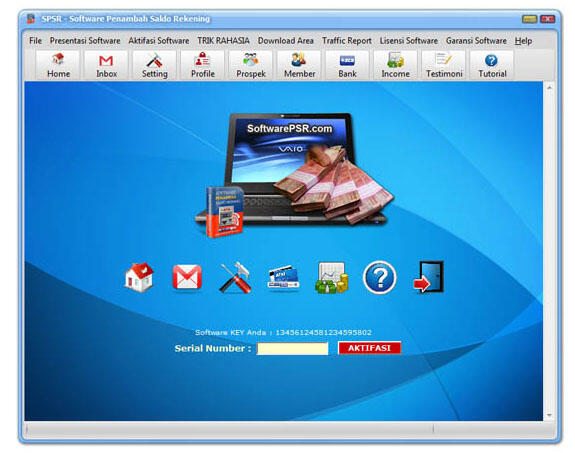Open the Member toolbar icon
Viewport: 575px width, 453px height.
coord(299,65)
